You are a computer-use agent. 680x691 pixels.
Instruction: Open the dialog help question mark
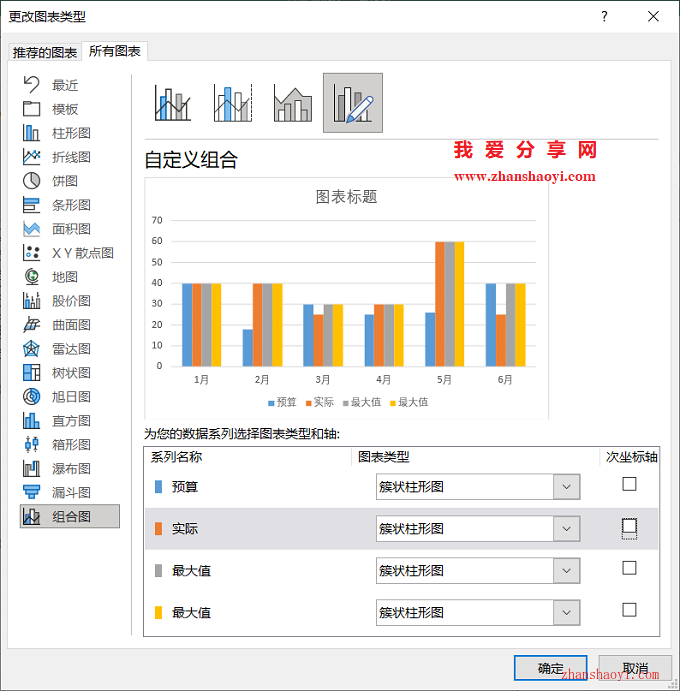[x=605, y=16]
